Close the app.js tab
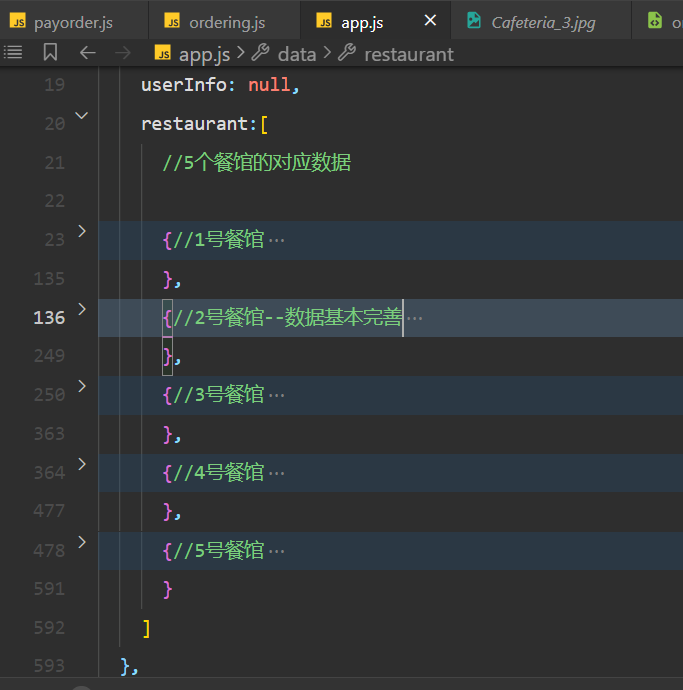The height and width of the screenshot is (690, 683). 430,20
